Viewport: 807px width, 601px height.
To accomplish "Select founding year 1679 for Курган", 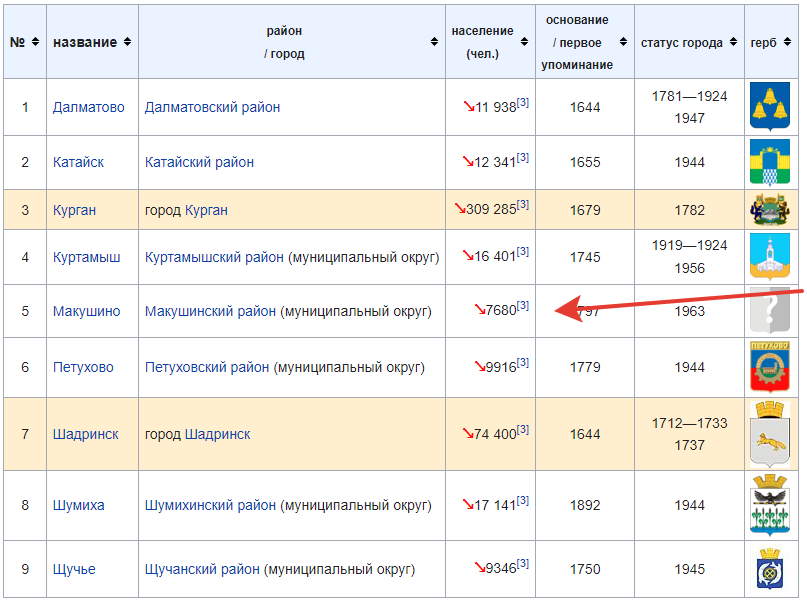I will [x=585, y=210].
